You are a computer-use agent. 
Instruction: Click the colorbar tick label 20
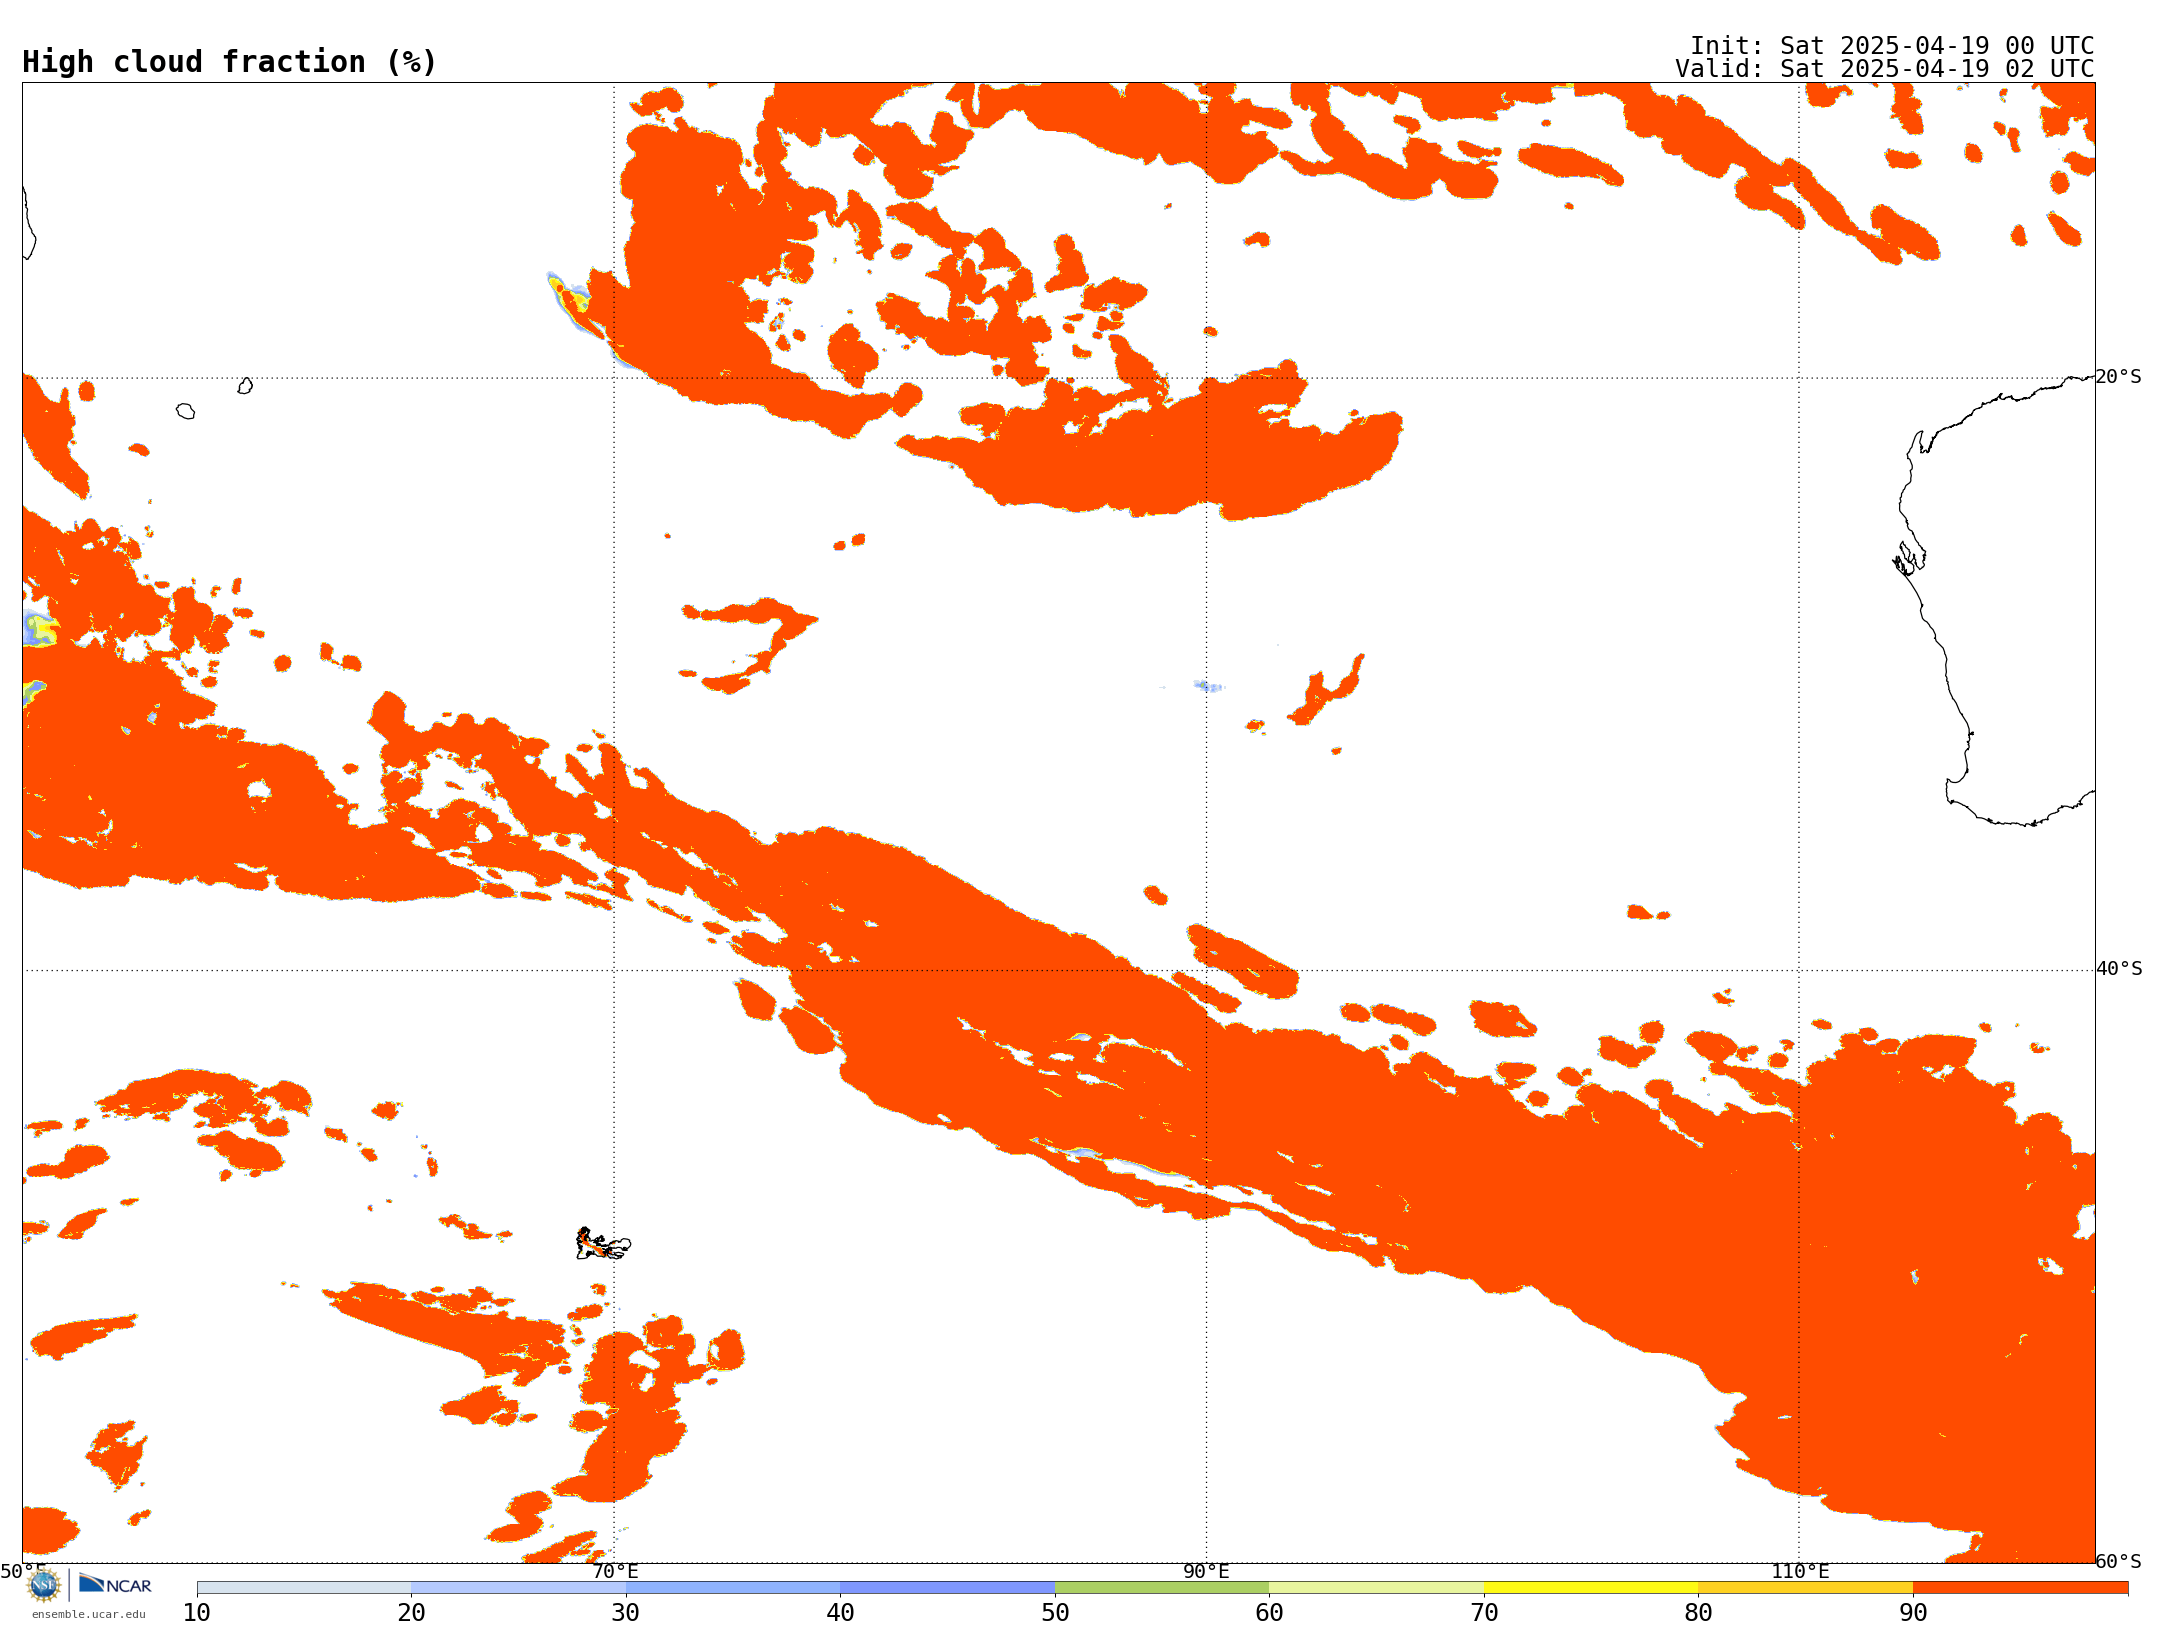point(411,1612)
